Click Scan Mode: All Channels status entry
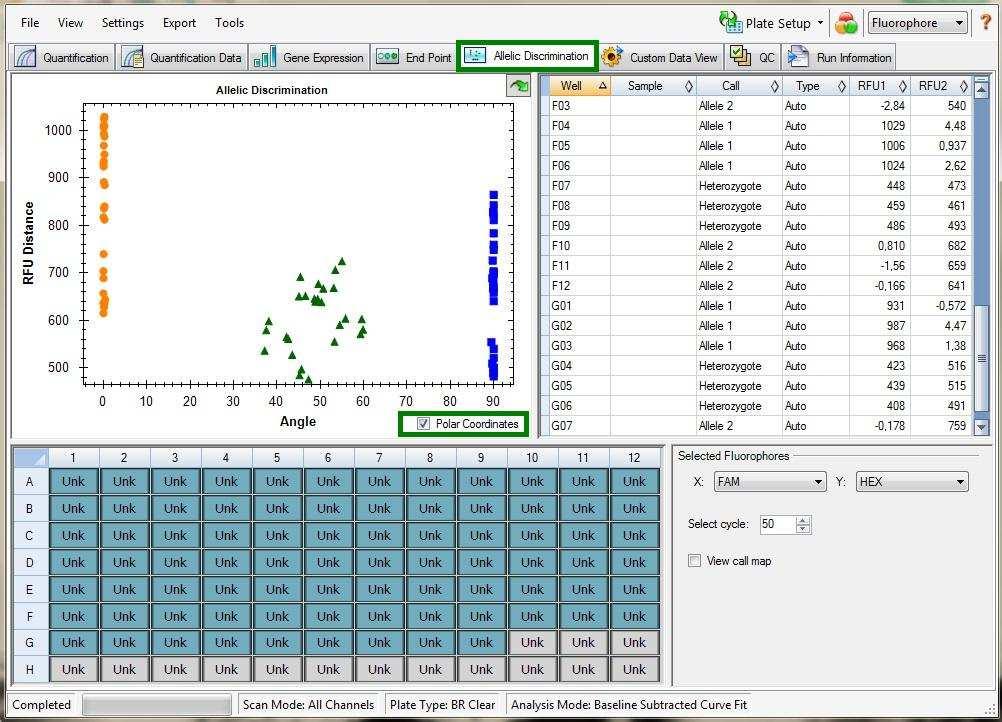The image size is (1002, 722). tap(308, 705)
